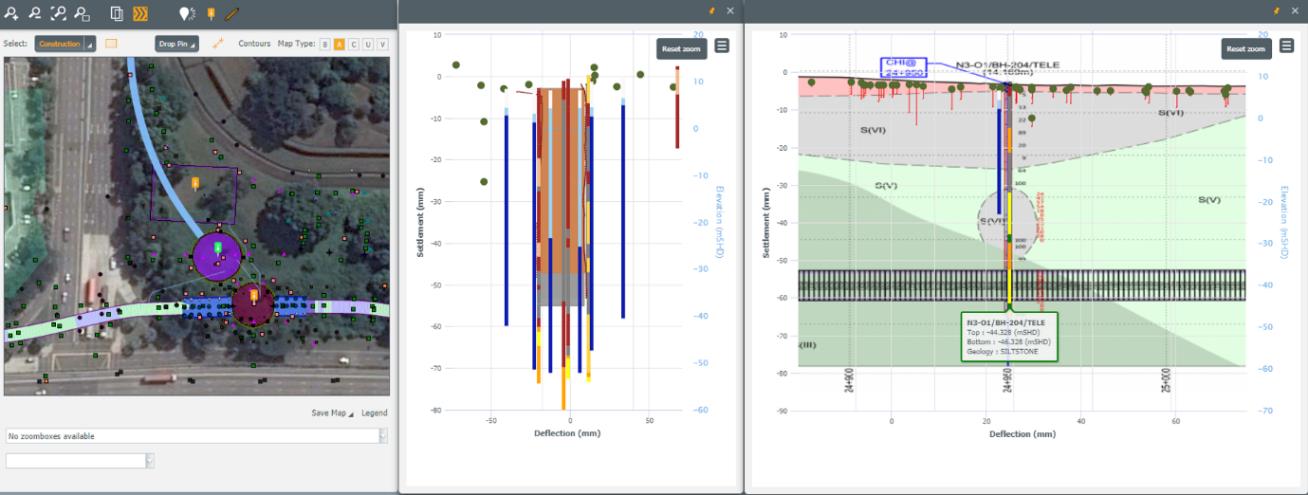This screenshot has height=495, width=1308.
Task: Close the middle chart panel
Action: 730,10
